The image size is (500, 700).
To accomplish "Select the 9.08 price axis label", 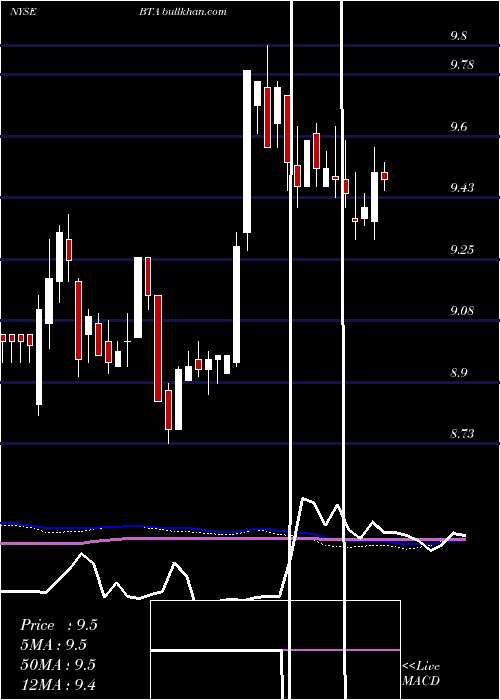I will [462, 311].
